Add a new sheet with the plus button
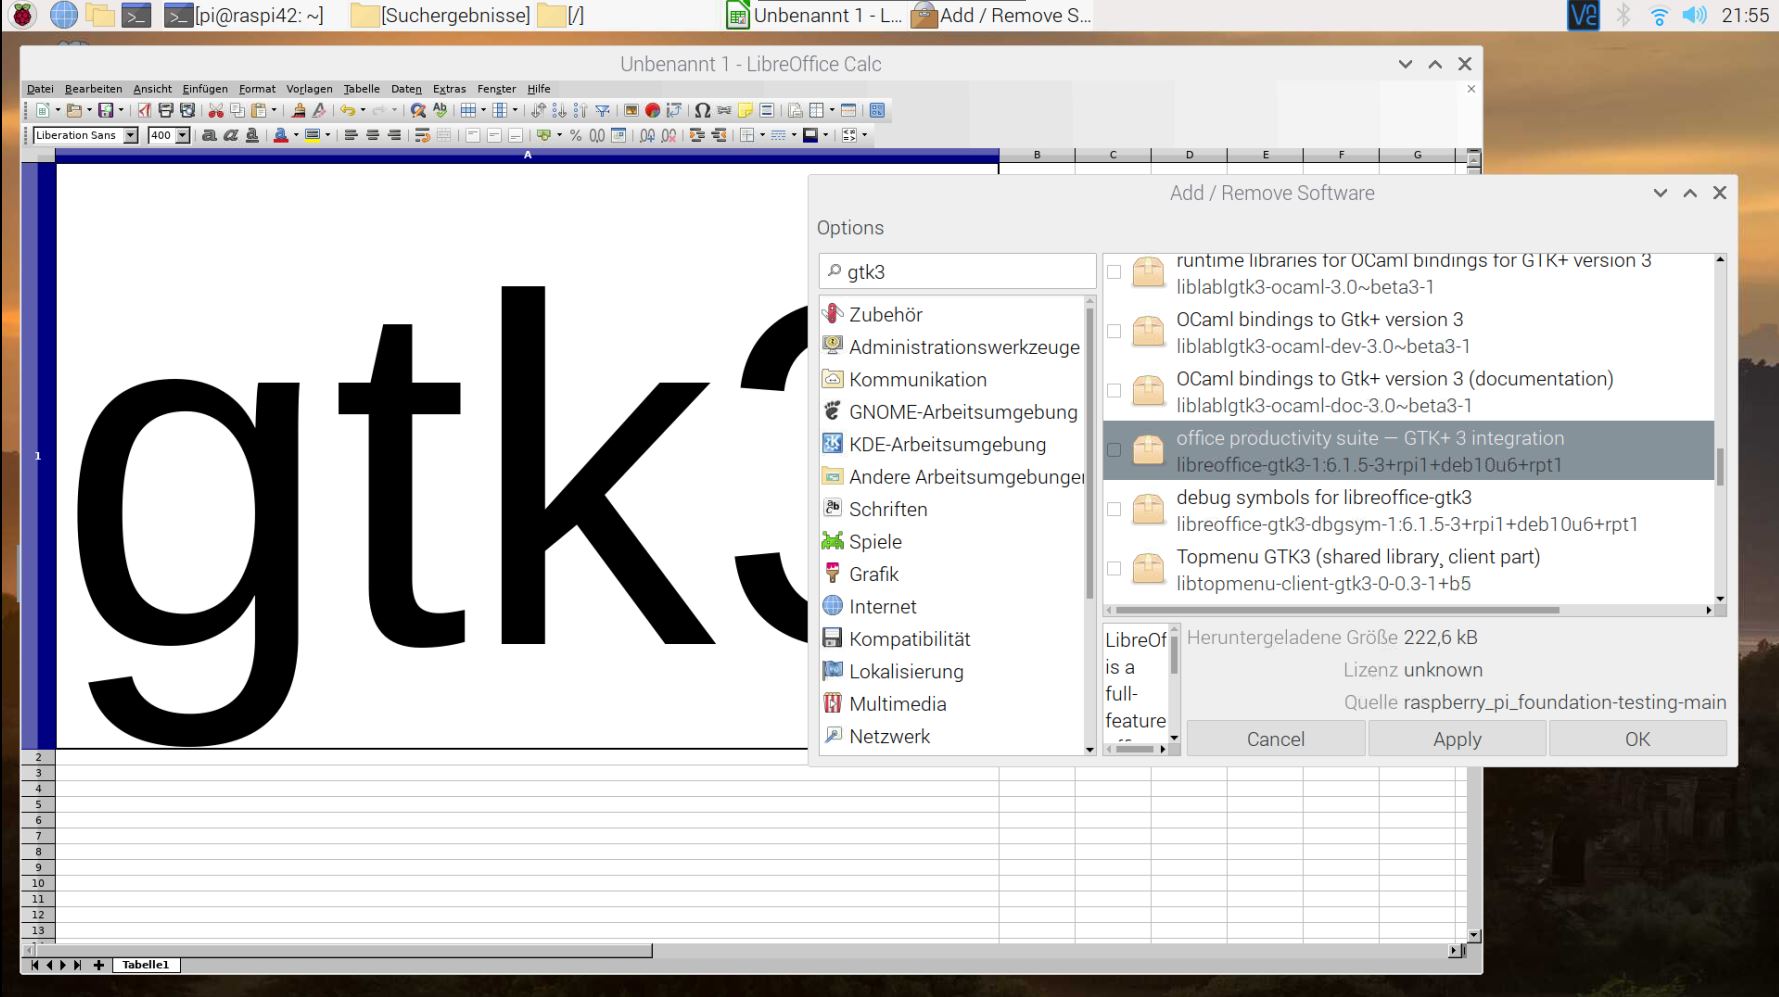 coord(98,965)
